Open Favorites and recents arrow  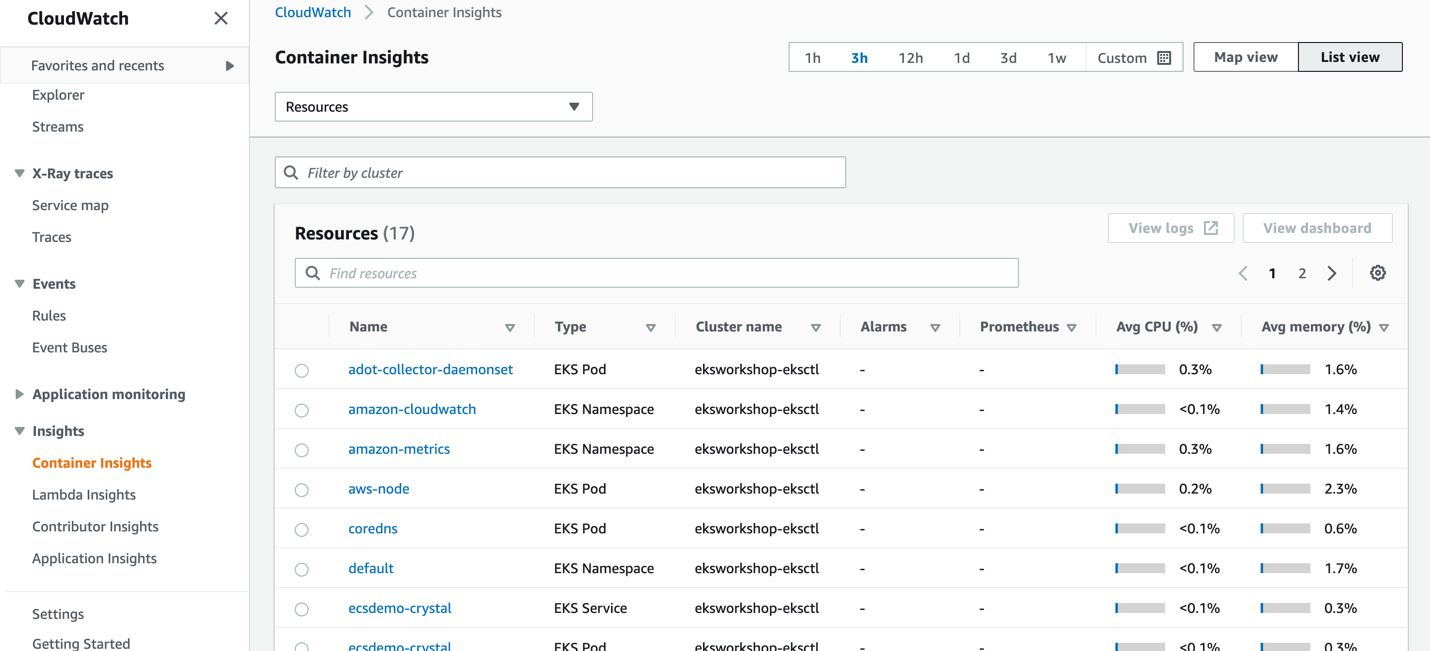point(229,65)
